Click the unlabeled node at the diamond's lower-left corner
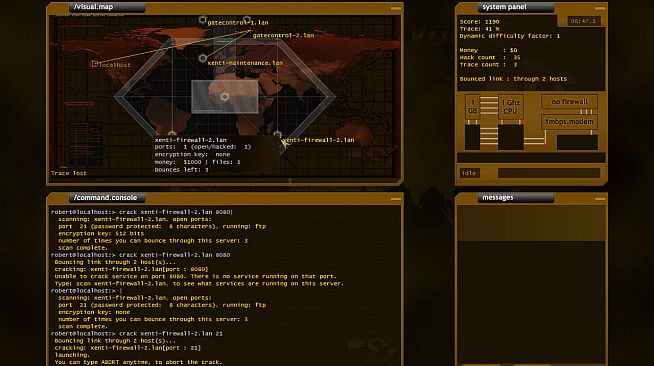 172,134
